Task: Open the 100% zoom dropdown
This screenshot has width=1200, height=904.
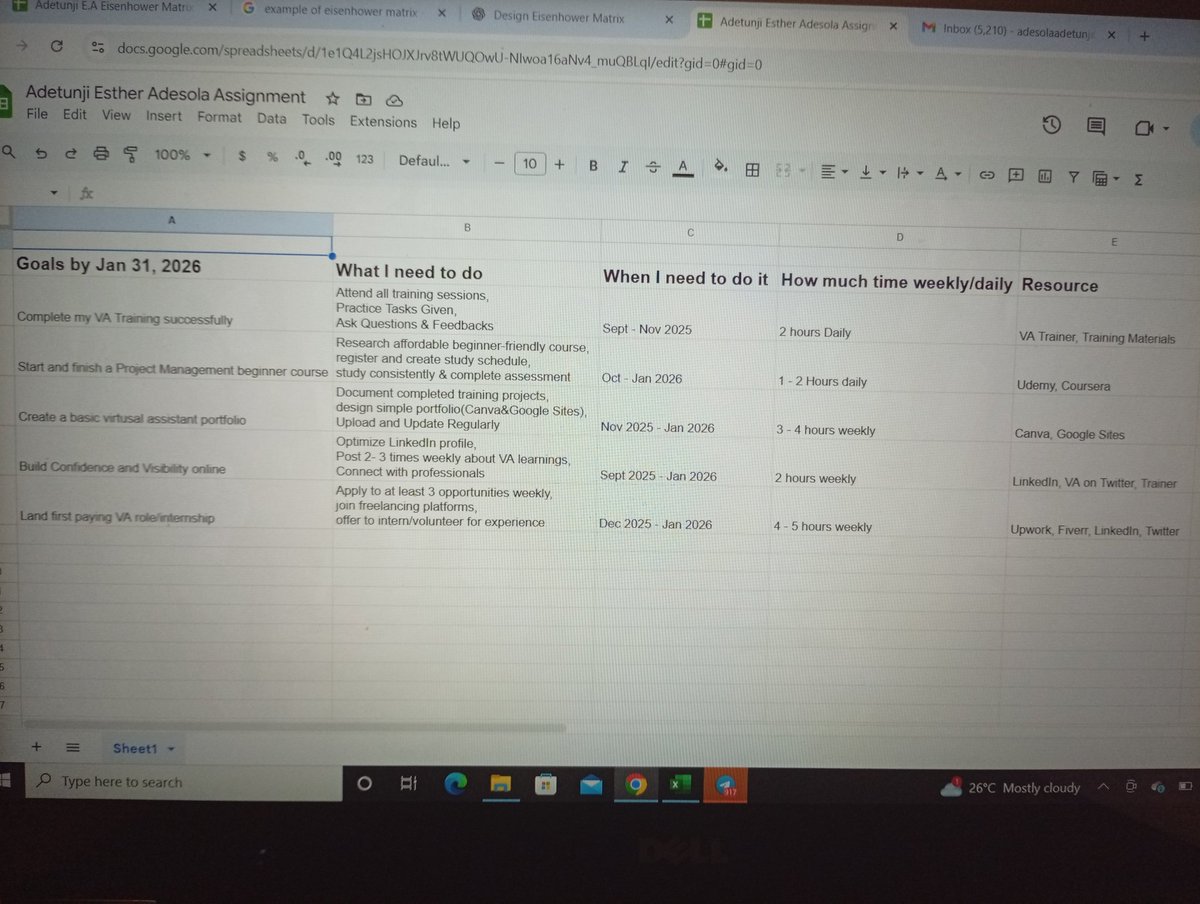Action: [182, 156]
